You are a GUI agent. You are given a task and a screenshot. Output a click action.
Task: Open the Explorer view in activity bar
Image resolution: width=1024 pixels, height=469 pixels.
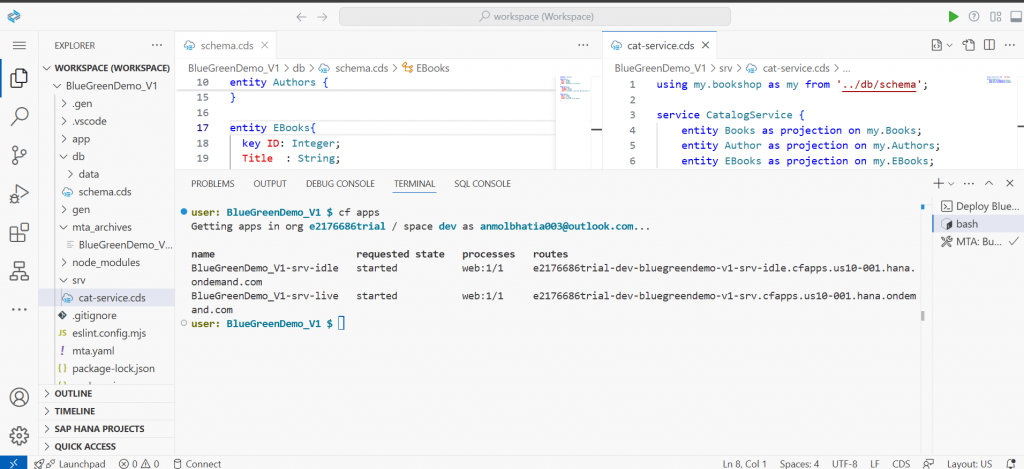point(20,78)
